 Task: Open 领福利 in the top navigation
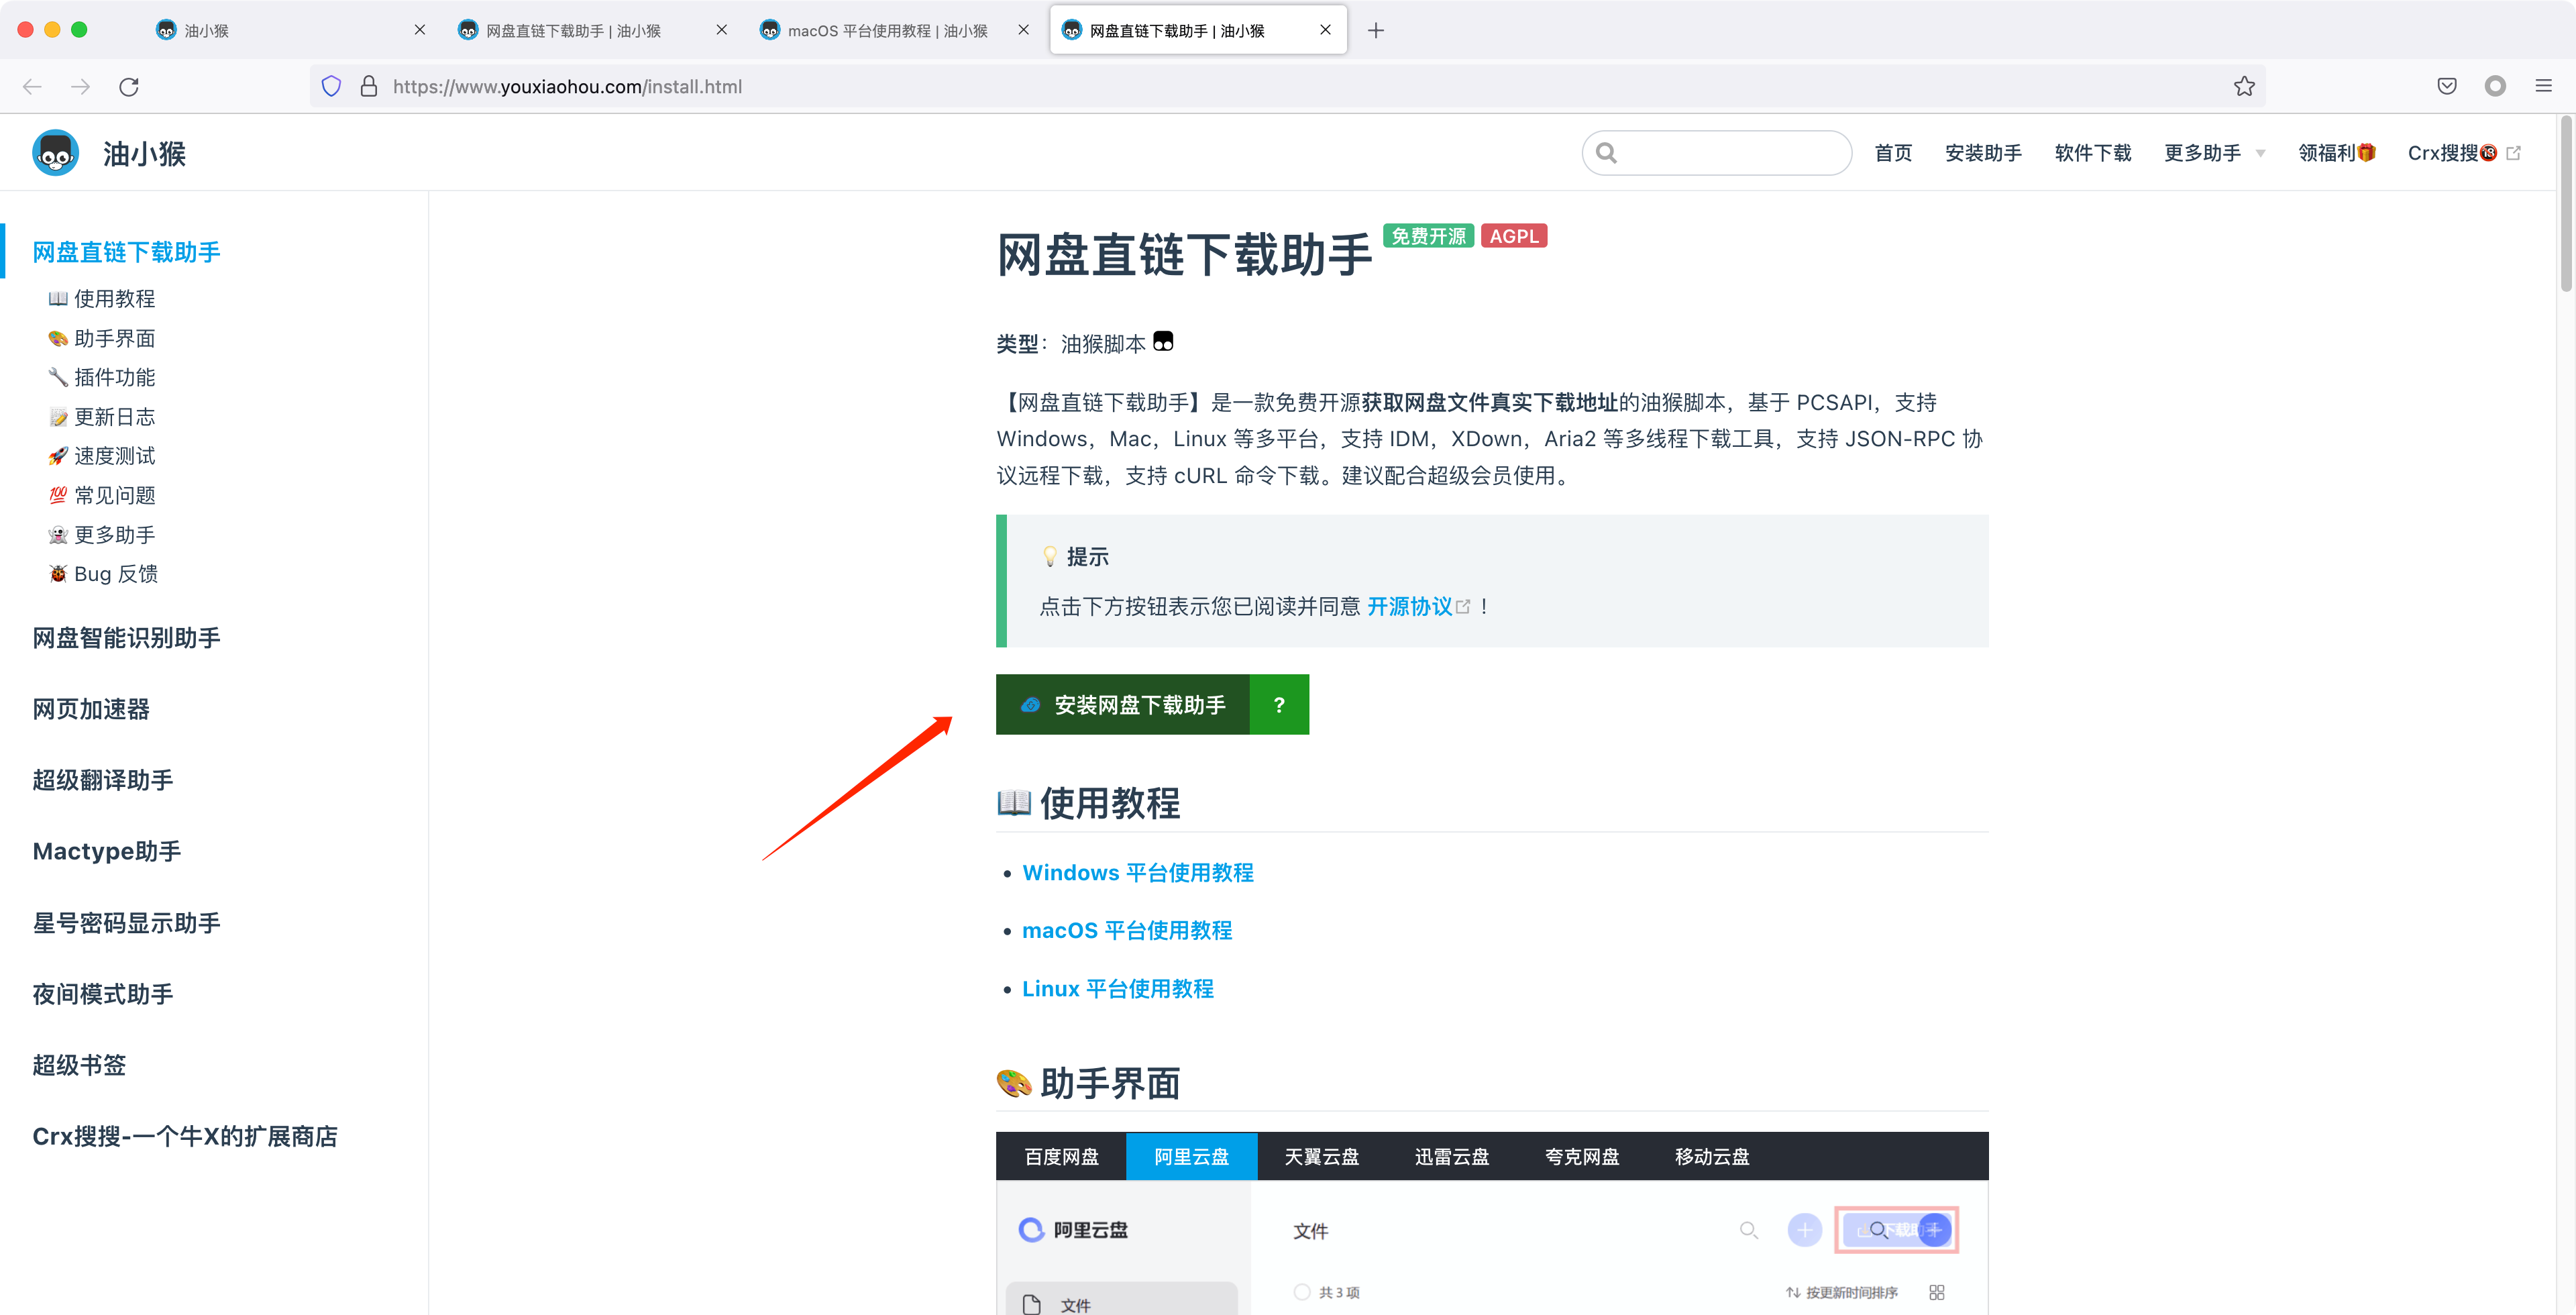[x=2336, y=153]
